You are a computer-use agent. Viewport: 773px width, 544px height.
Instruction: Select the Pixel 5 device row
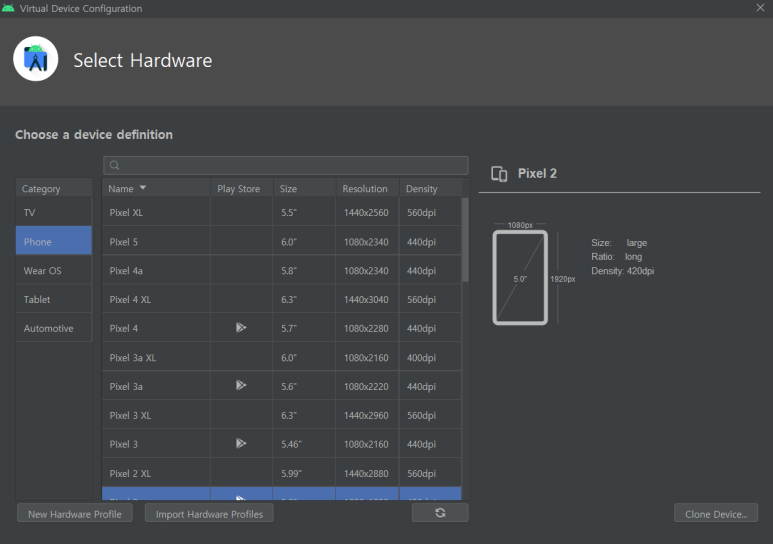click(x=281, y=242)
